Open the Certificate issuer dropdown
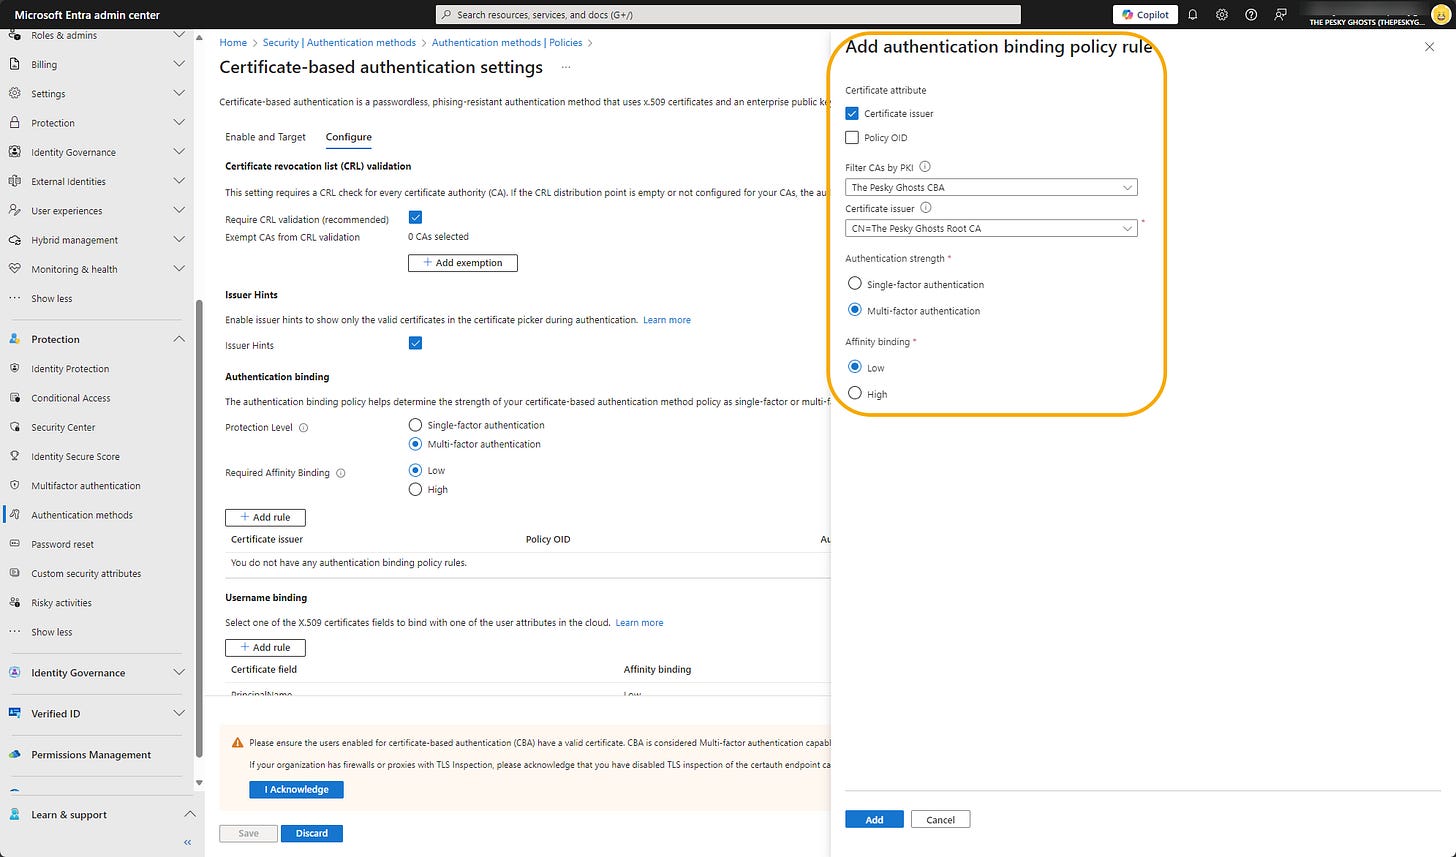 [991, 228]
